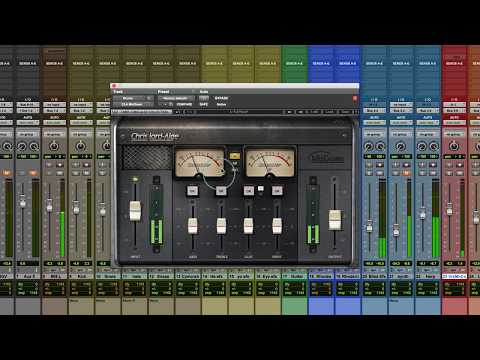Click the Save button in the Waves toolbar
The height and width of the screenshot is (360, 480).
coord(346,112)
